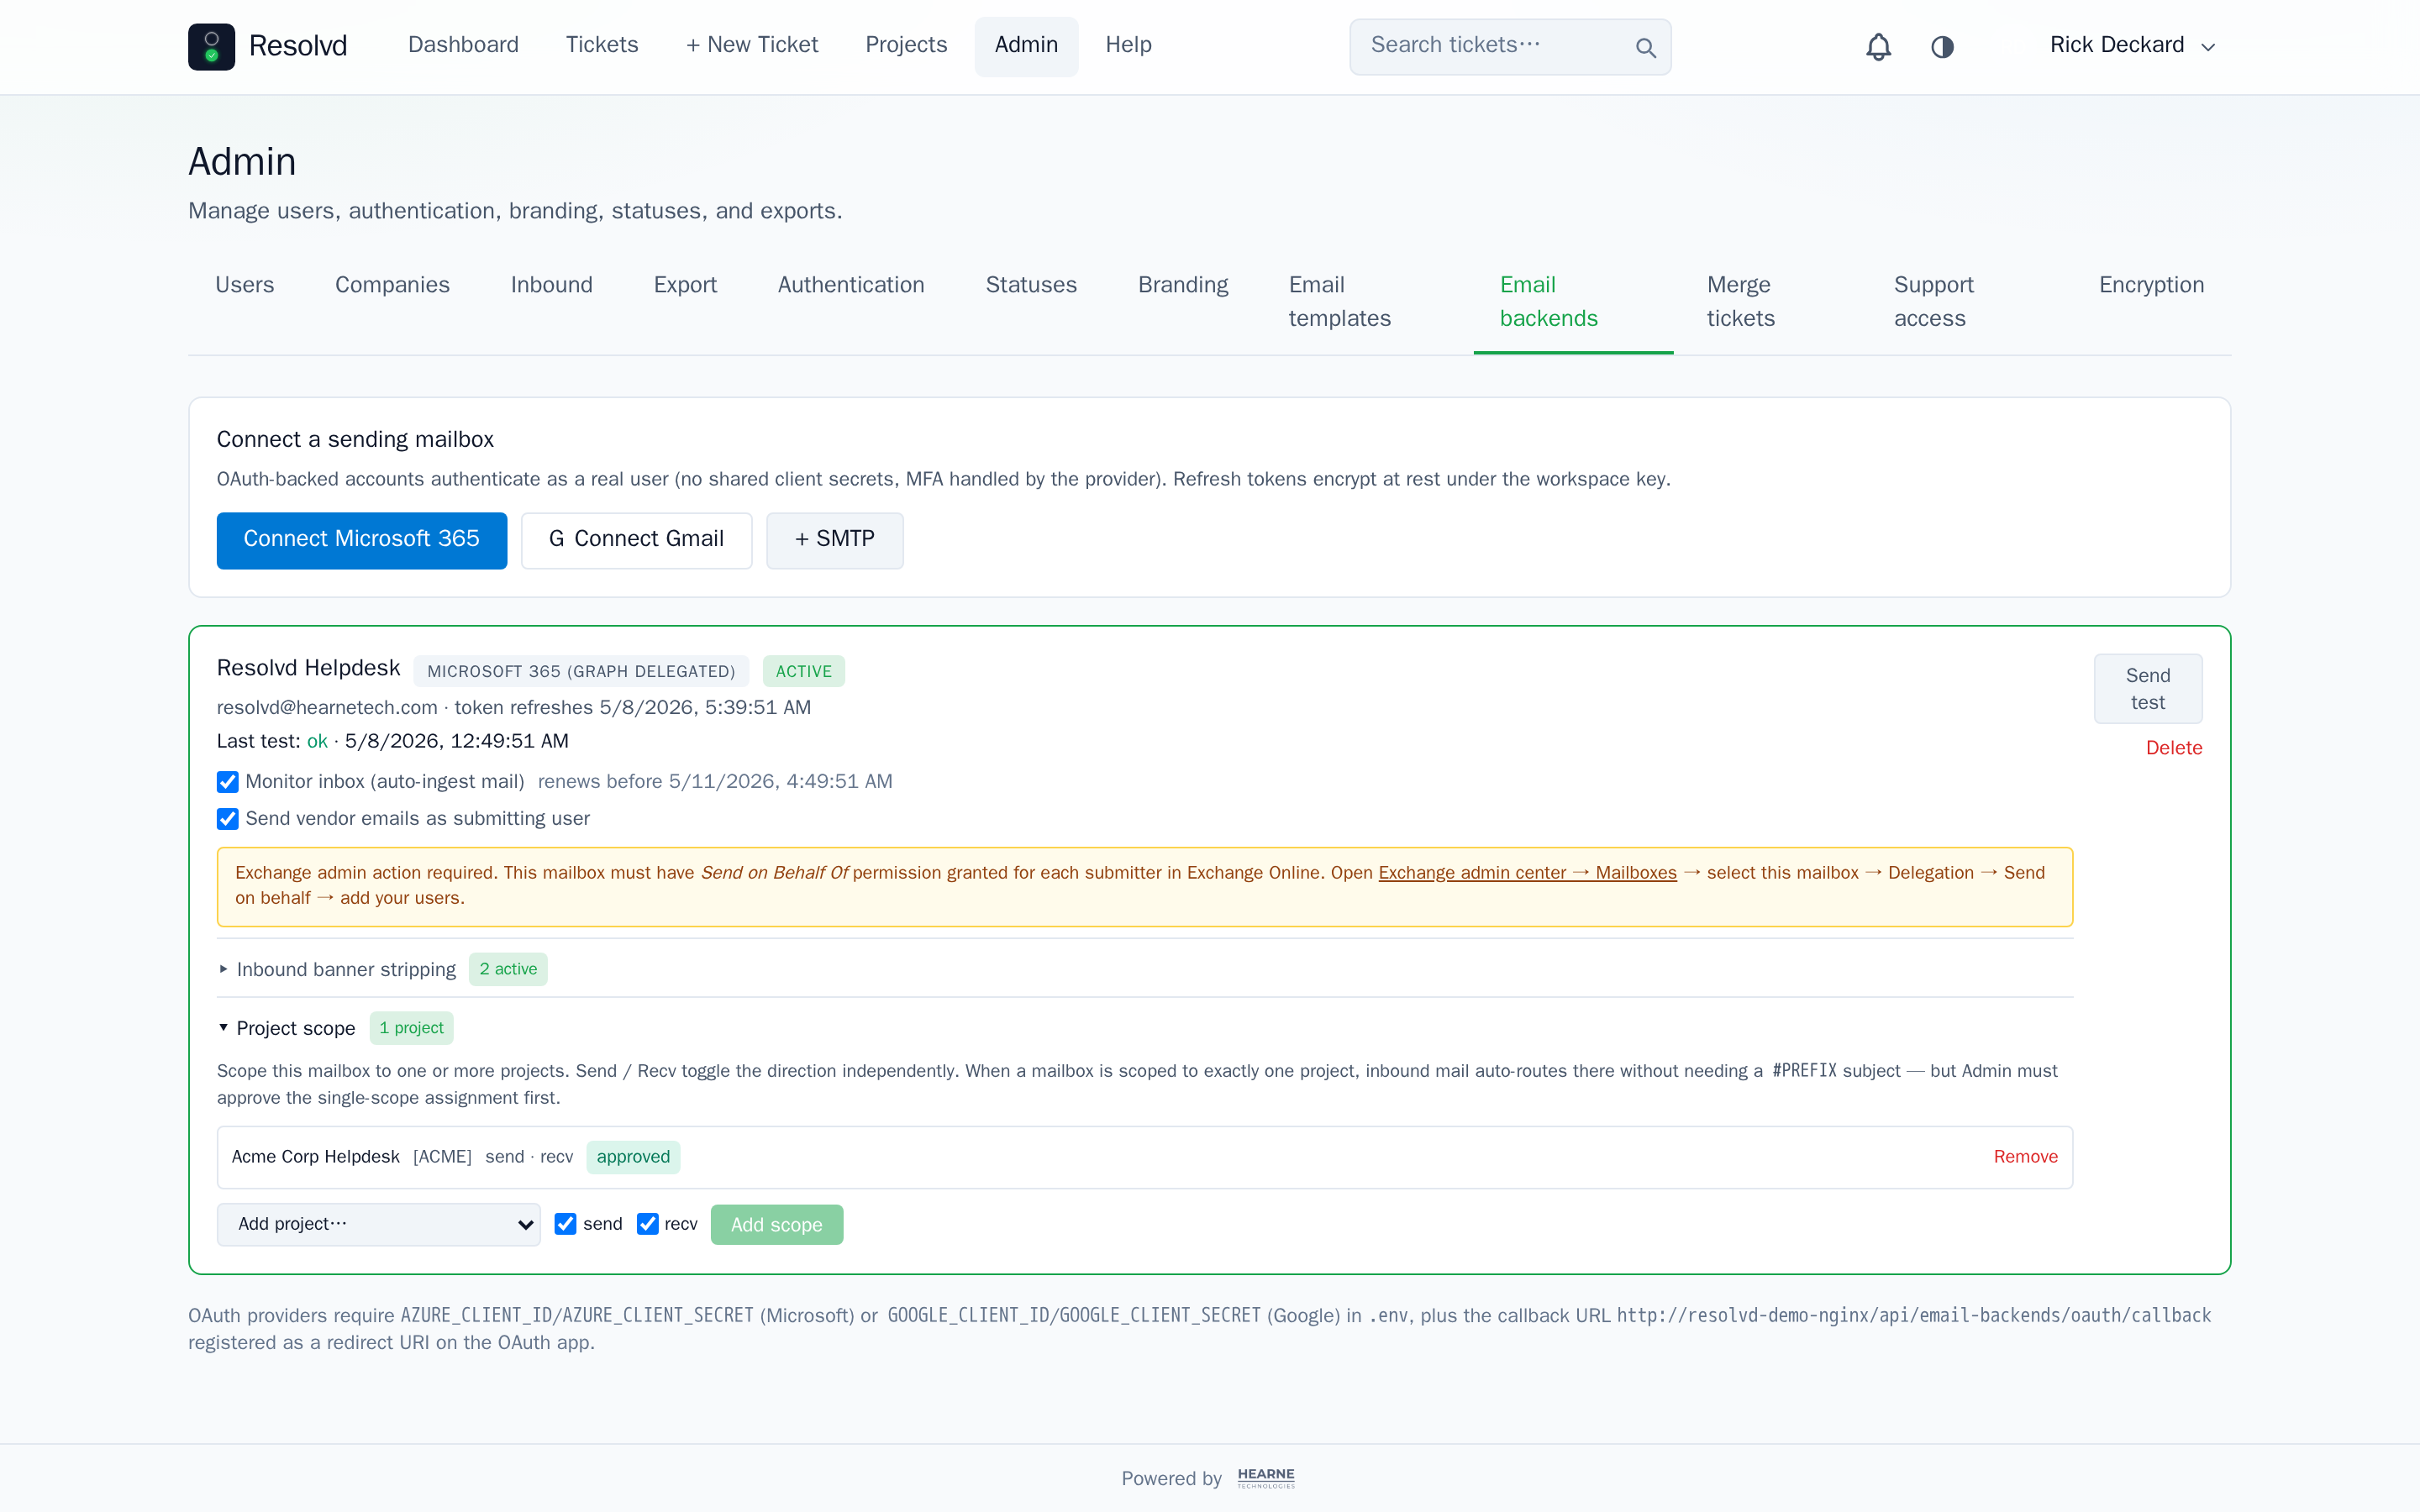Collapse the Project scope section
This screenshot has height=1512, width=2420.
click(x=286, y=1028)
